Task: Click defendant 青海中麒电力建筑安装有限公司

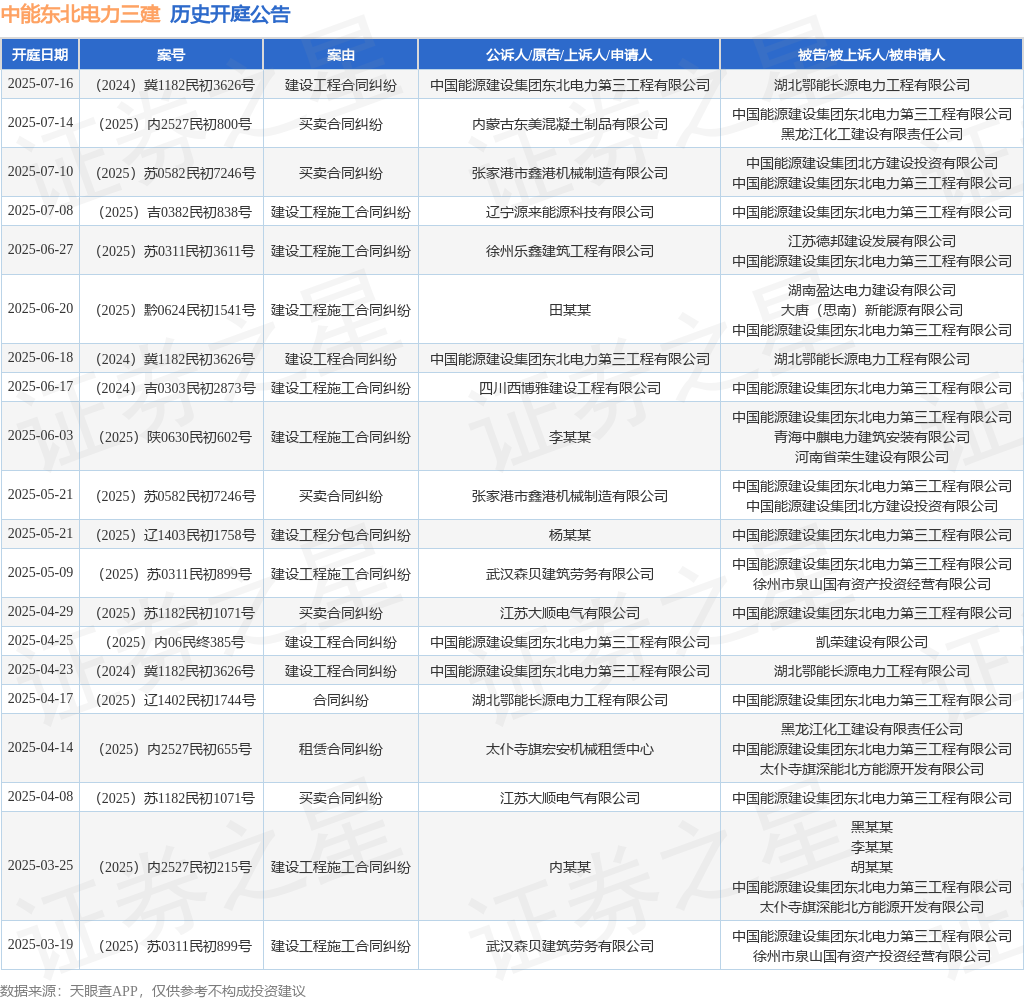Action: (871, 437)
